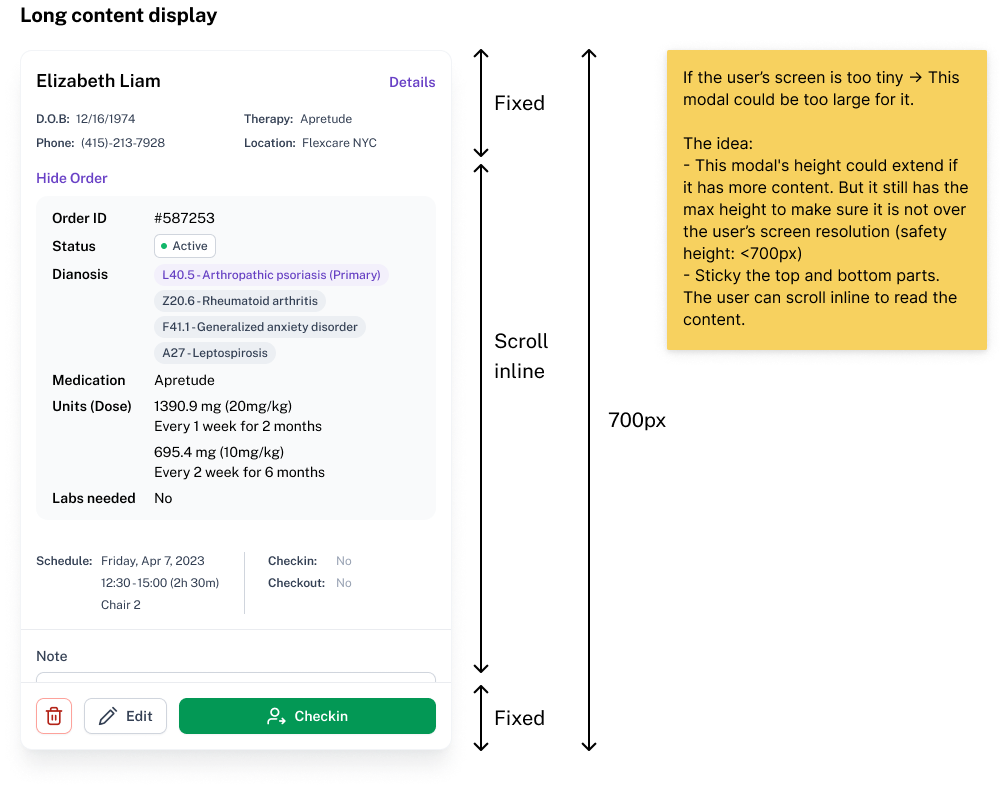Click into the Note text field
This screenshot has width=1003, height=790.
(x=236, y=678)
